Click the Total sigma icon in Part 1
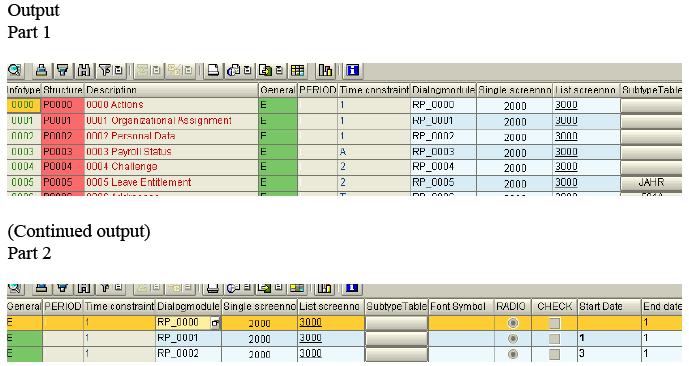689x366 pixels. [x=142, y=70]
